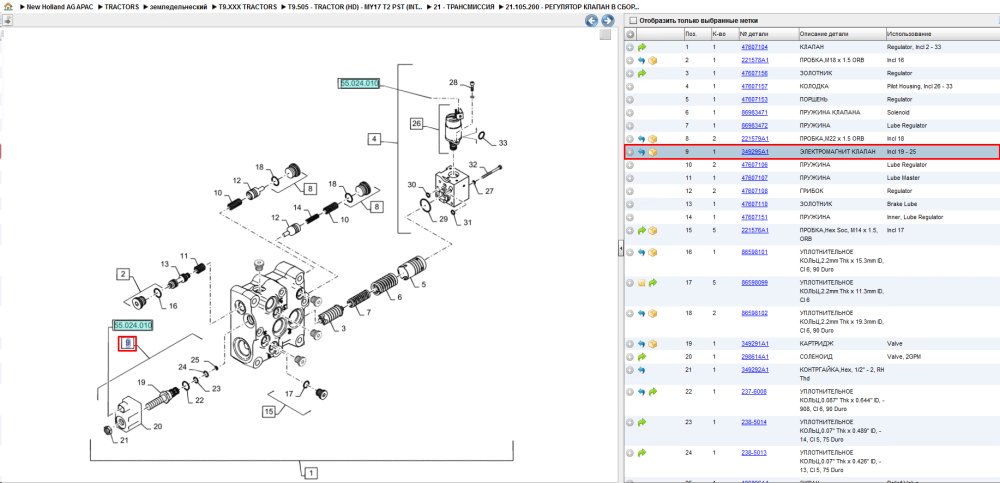Select callout 9 highlighted in diagram
The height and width of the screenshot is (483, 1000).
(x=128, y=343)
